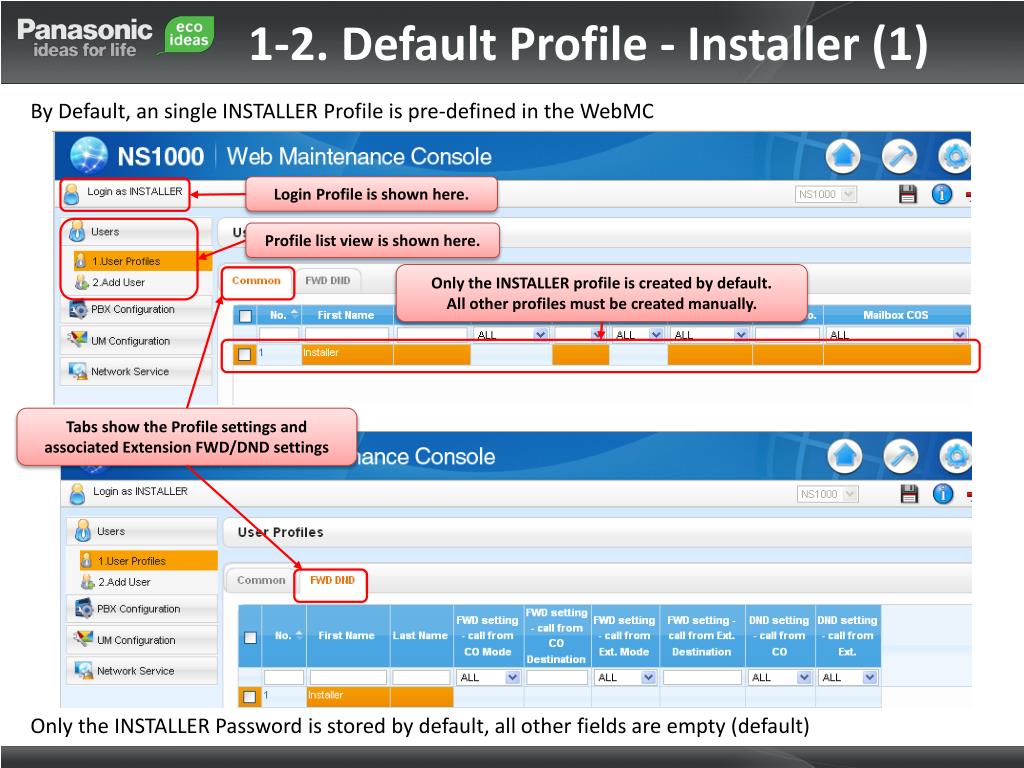The height and width of the screenshot is (768, 1024).
Task: Click the Home icon in upper console header
Action: 843,157
